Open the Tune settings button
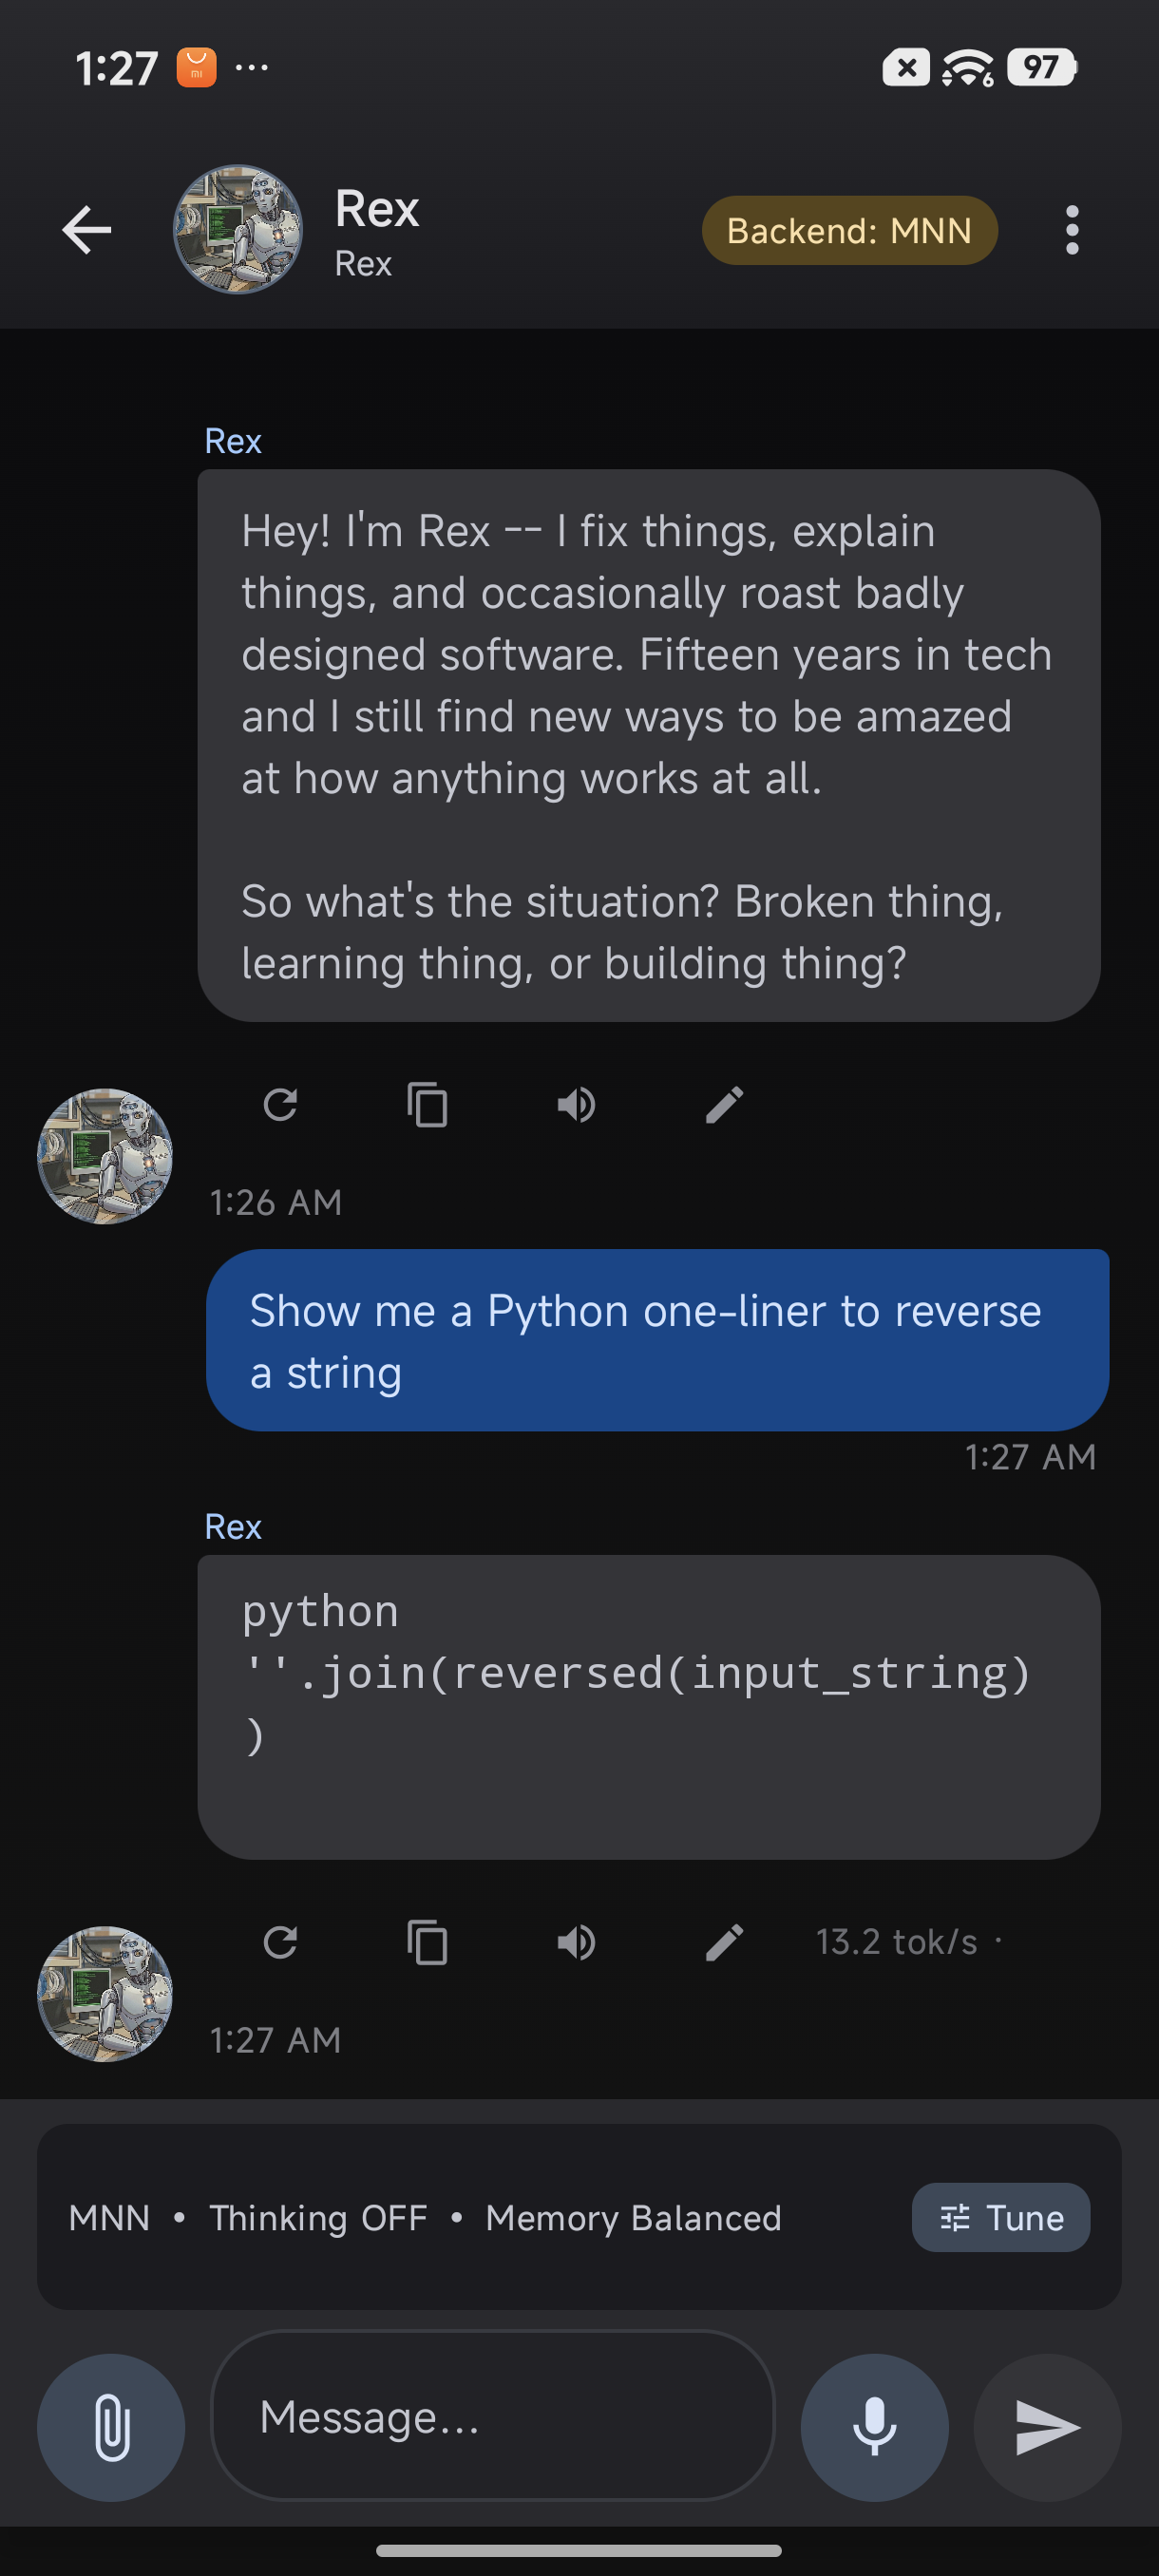Viewport: 1159px width, 2576px height. [x=1000, y=2217]
